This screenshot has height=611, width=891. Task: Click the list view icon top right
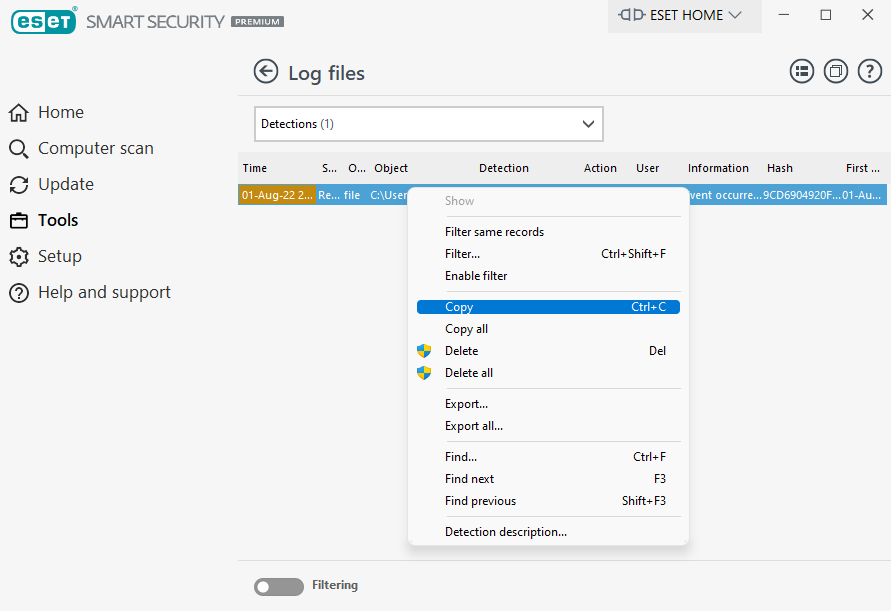tap(801, 71)
